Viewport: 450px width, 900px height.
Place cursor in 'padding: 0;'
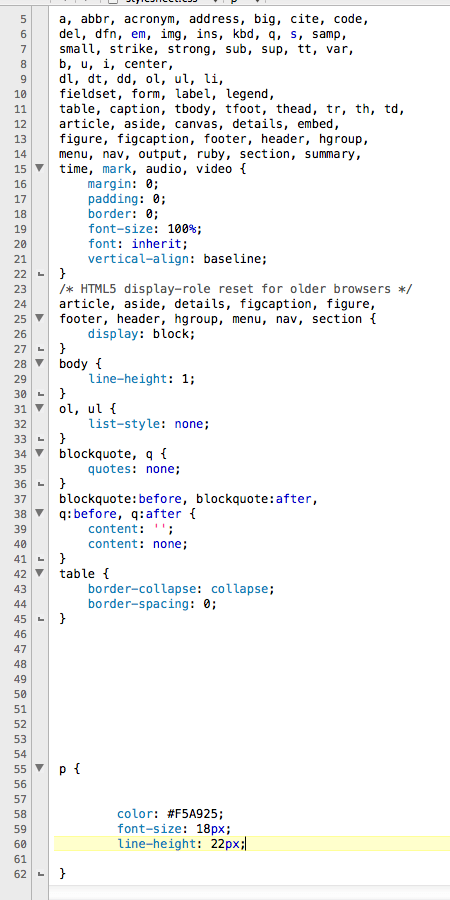tap(127, 199)
